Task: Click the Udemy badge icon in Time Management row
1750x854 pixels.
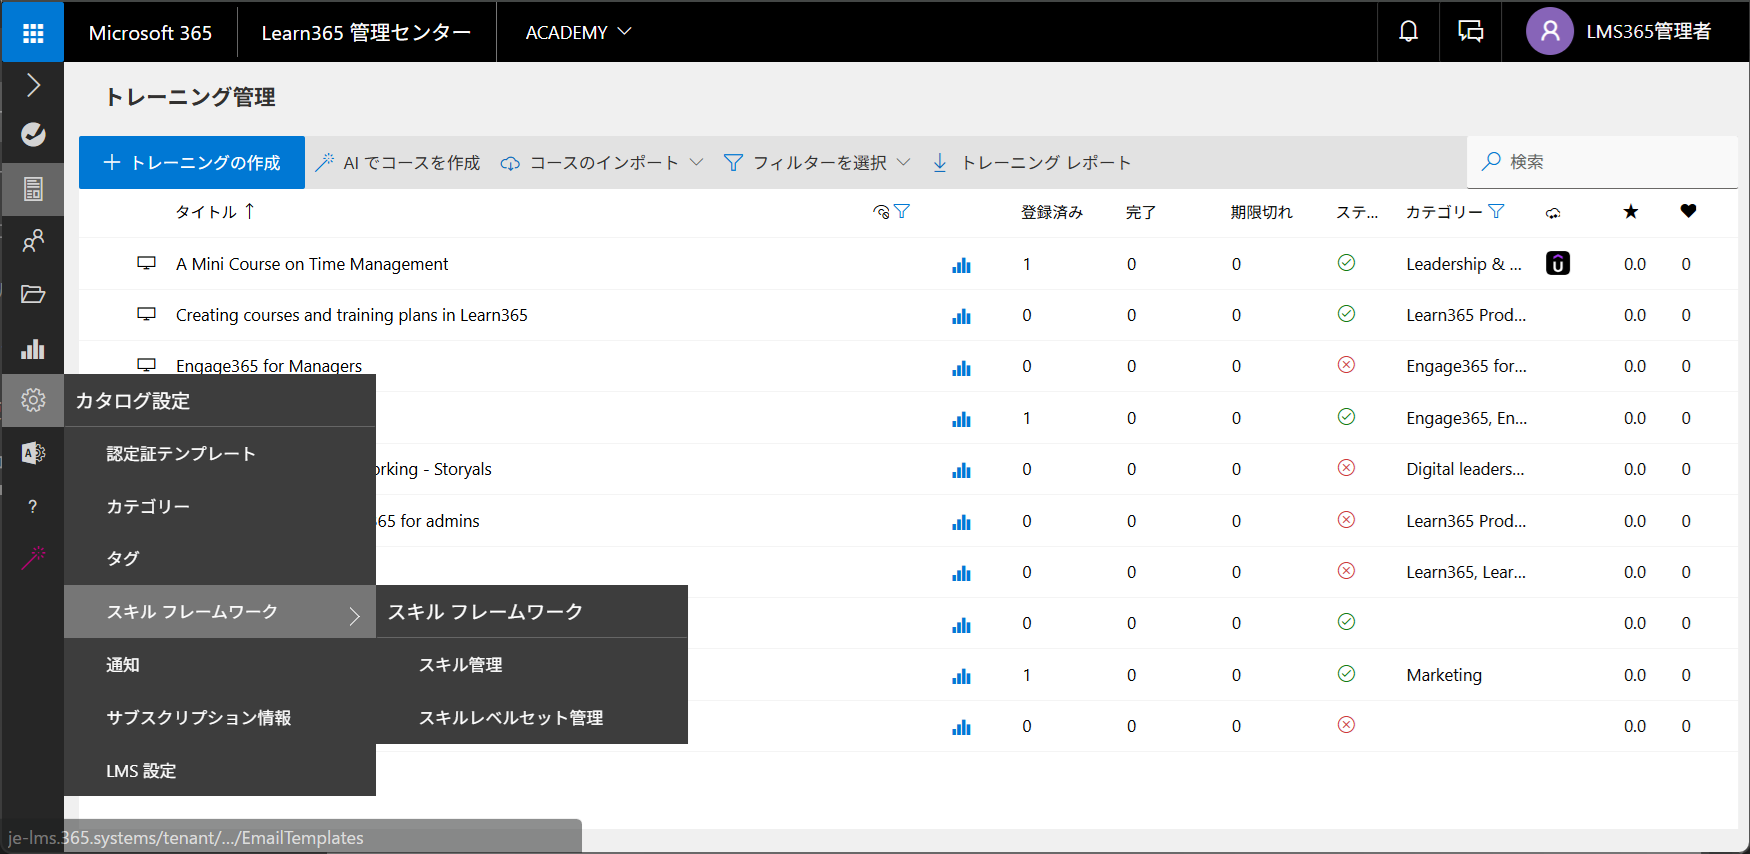Action: pos(1557,263)
